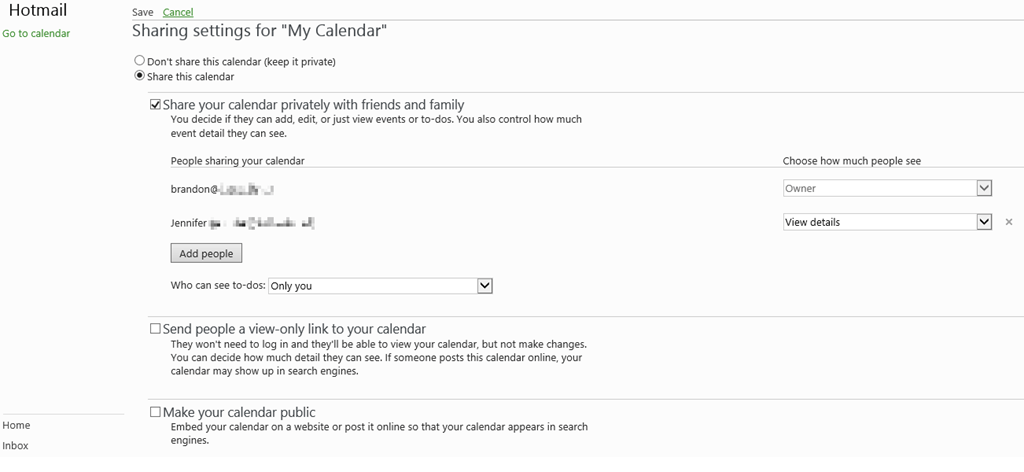
Task: Check 'Make your calendar public' option
Action: click(155, 412)
